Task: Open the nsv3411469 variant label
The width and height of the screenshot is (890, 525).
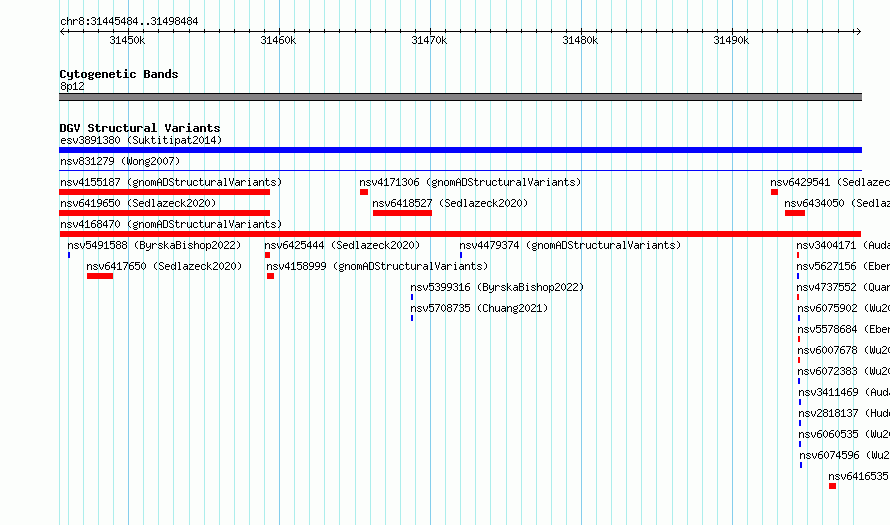Action: 844,392
